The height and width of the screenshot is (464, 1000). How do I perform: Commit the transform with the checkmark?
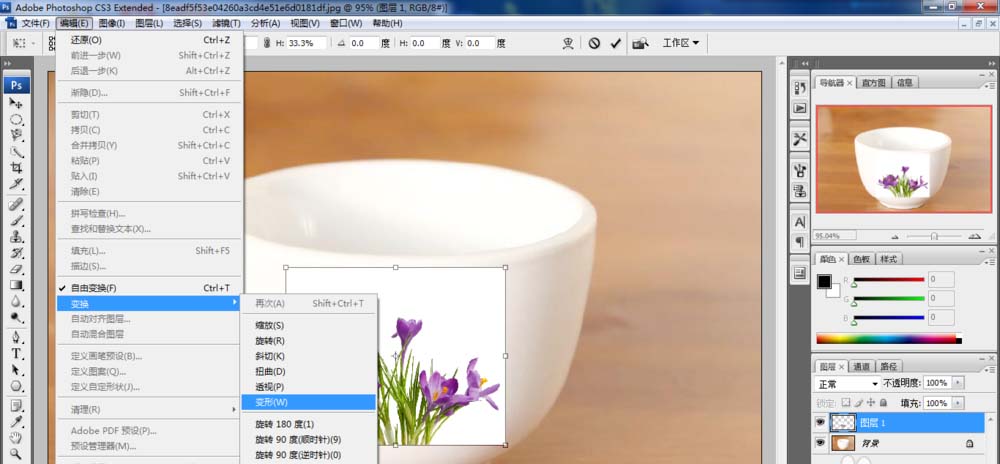coord(615,43)
